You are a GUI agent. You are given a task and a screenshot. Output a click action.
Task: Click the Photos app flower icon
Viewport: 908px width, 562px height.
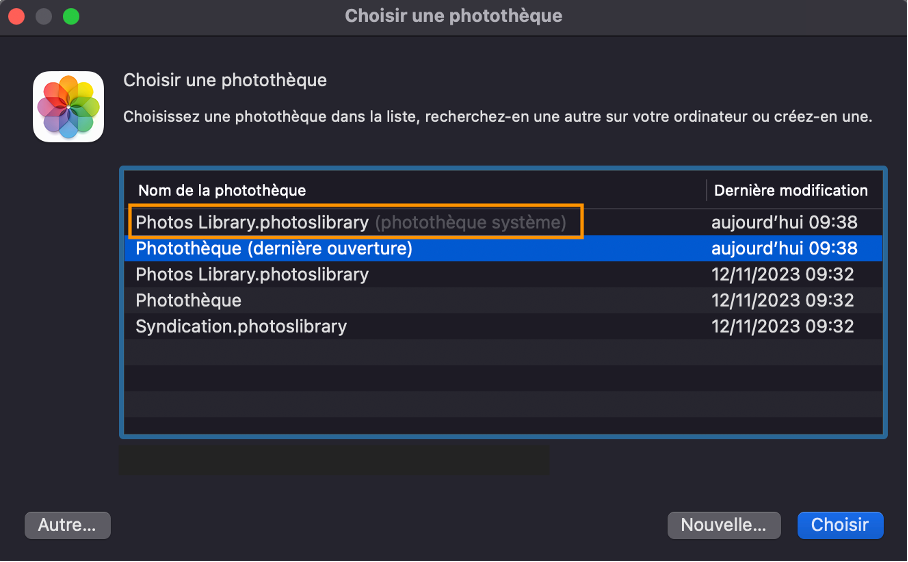pyautogui.click(x=68, y=106)
